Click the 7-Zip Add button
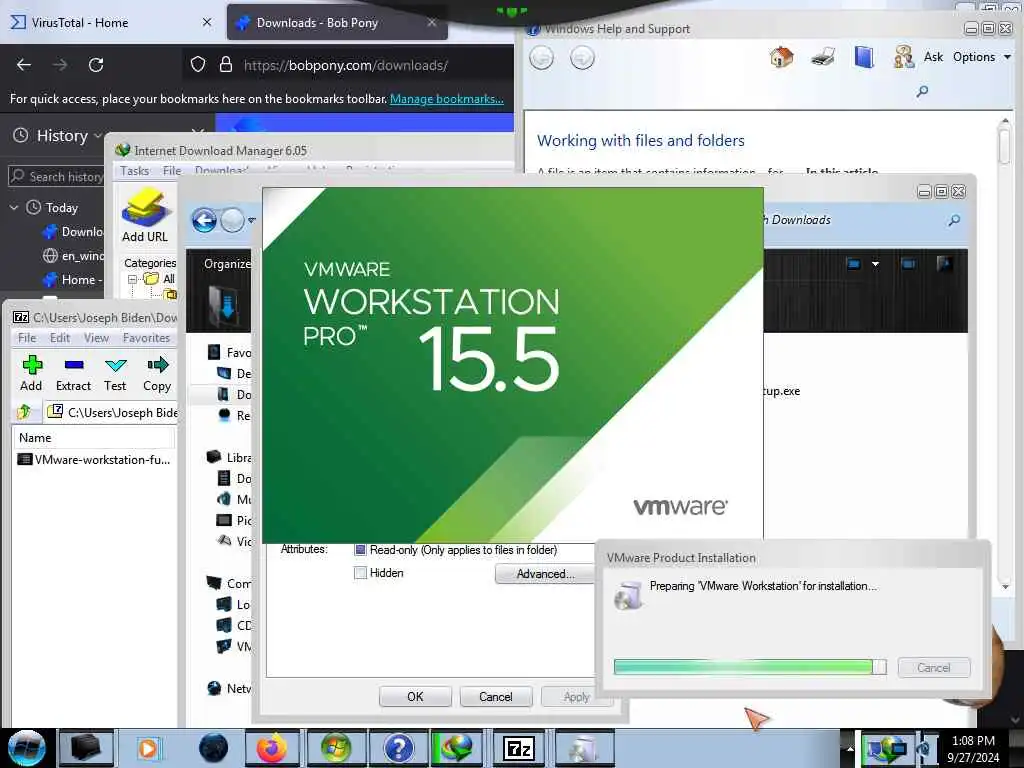Viewport: 1024px width, 768px height. coord(31,374)
